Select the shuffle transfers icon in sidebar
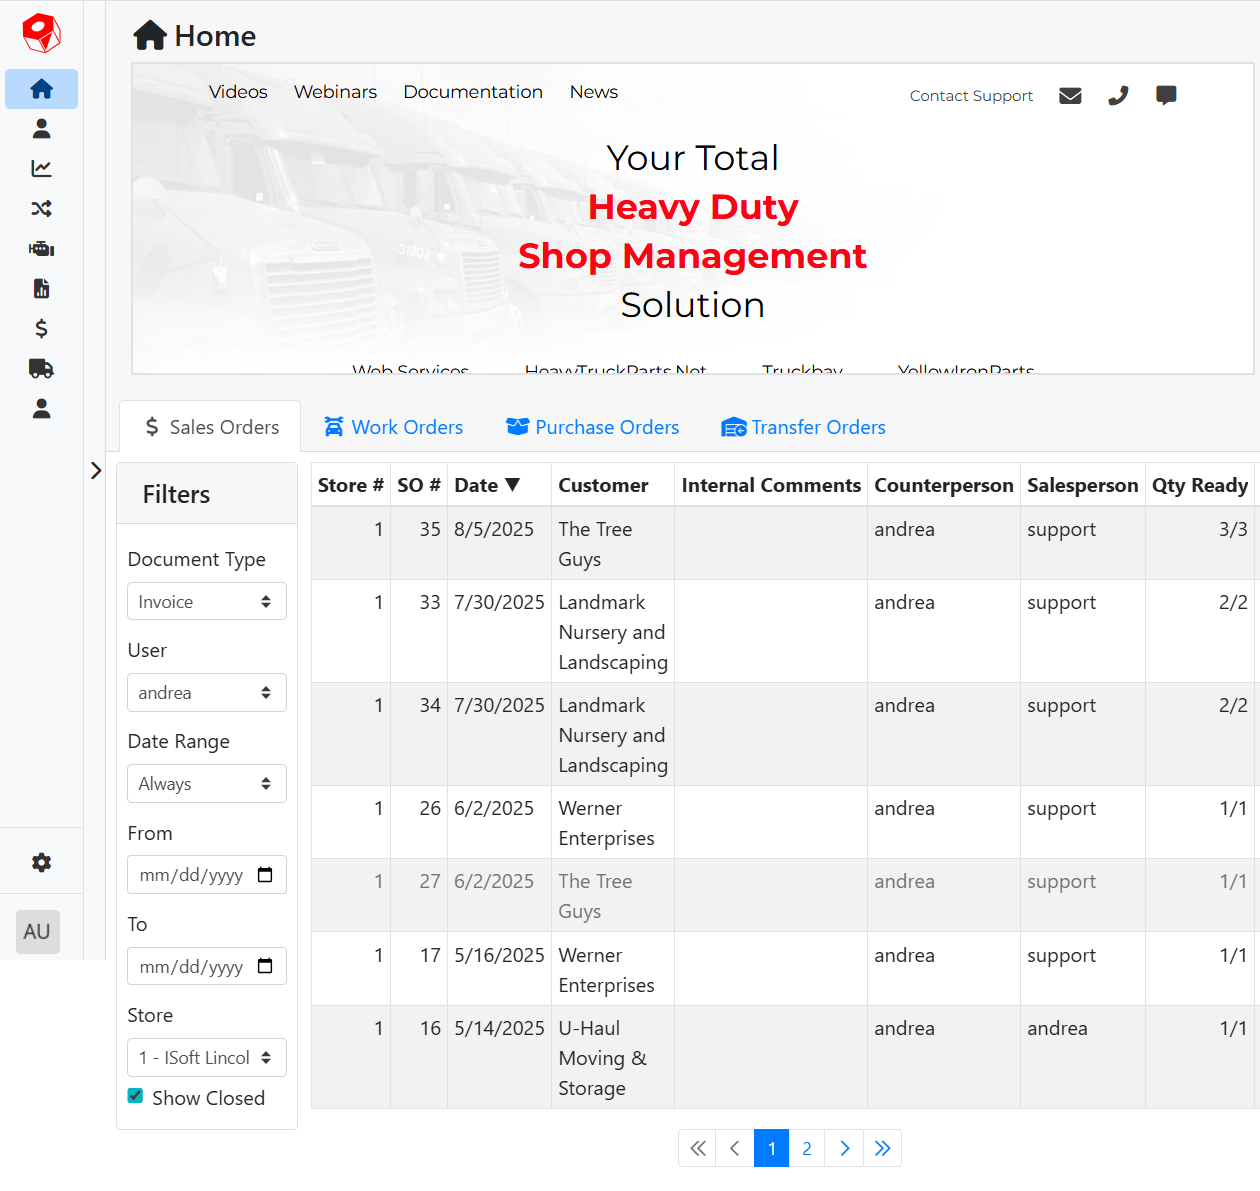This screenshot has height=1191, width=1260. 41,208
